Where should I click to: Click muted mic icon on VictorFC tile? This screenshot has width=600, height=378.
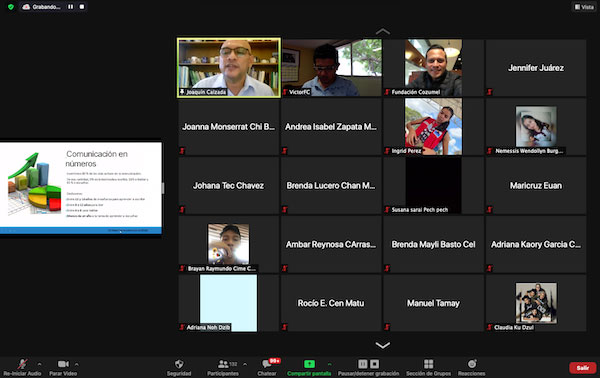click(x=285, y=92)
